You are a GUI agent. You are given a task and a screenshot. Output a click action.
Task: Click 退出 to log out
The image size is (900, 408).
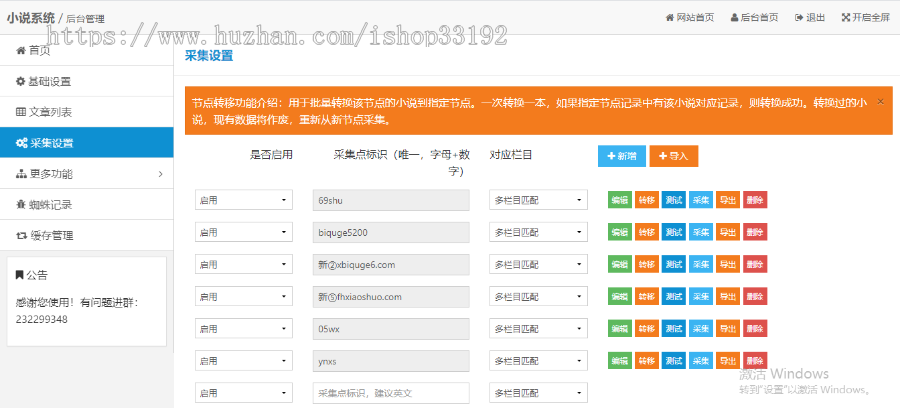coord(810,17)
